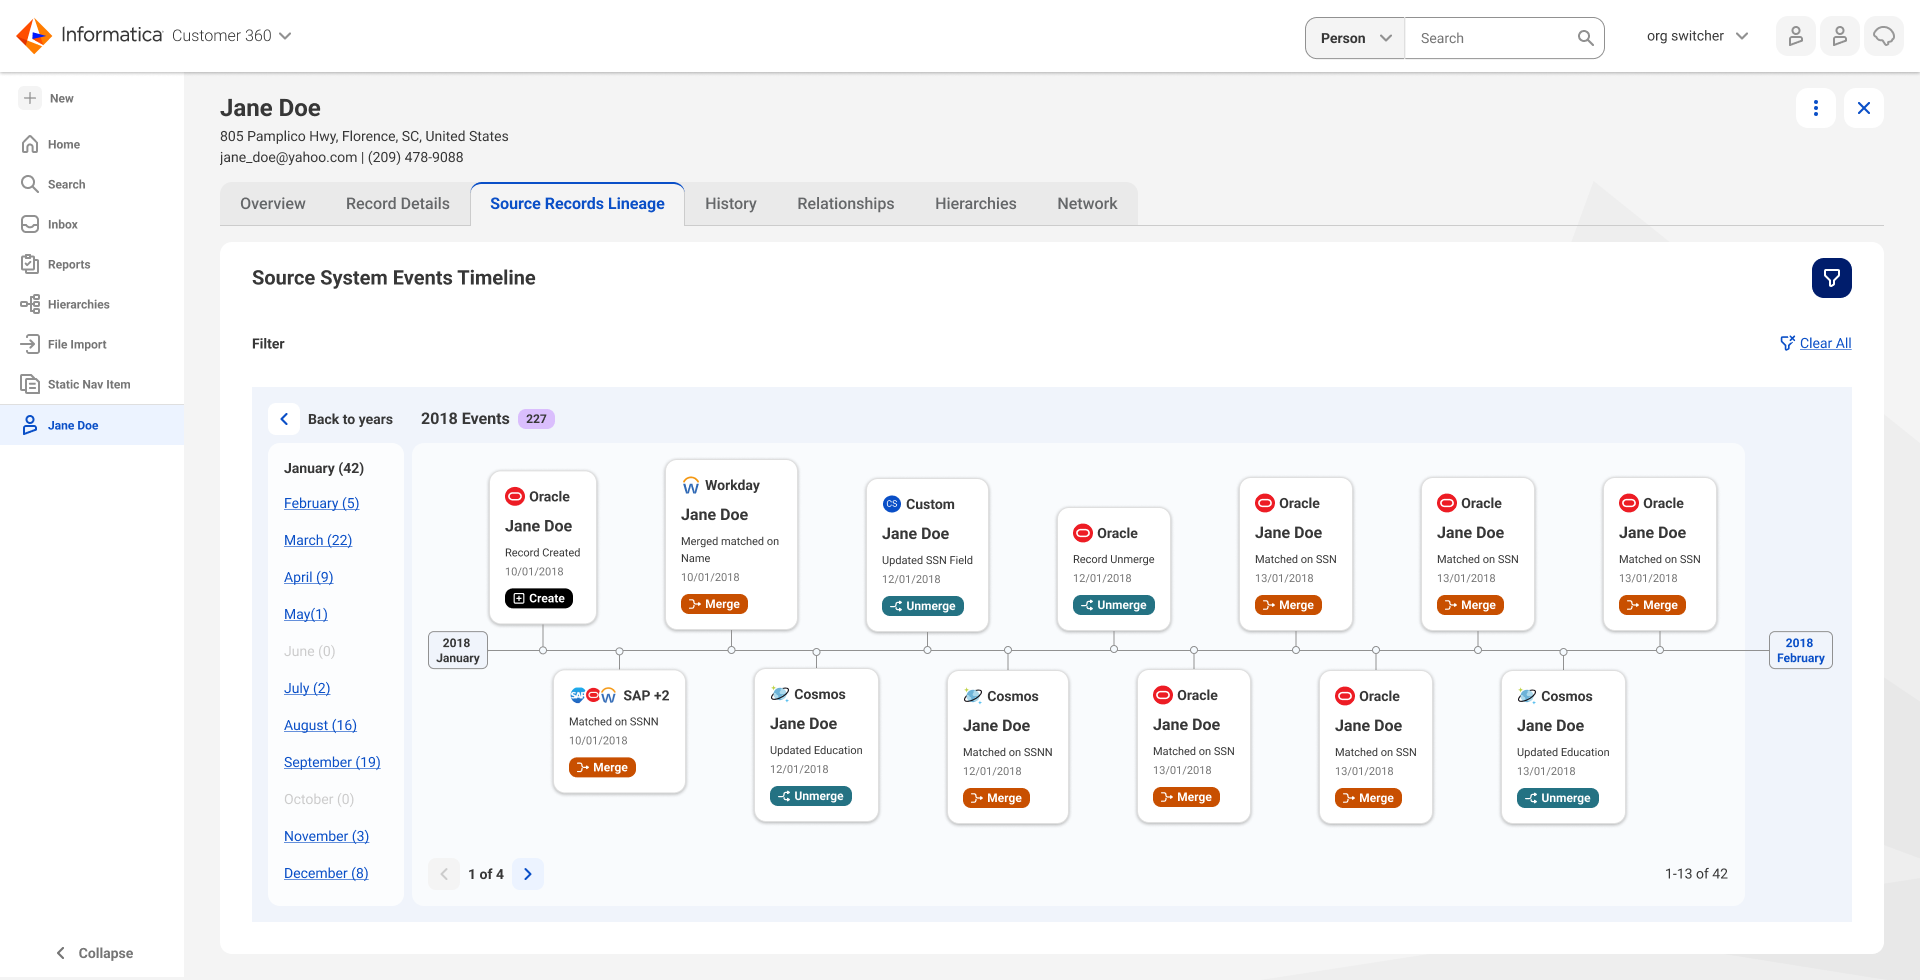Open the Person entity type dropdown
Screen dimensions: 1920x980
click(x=1355, y=38)
